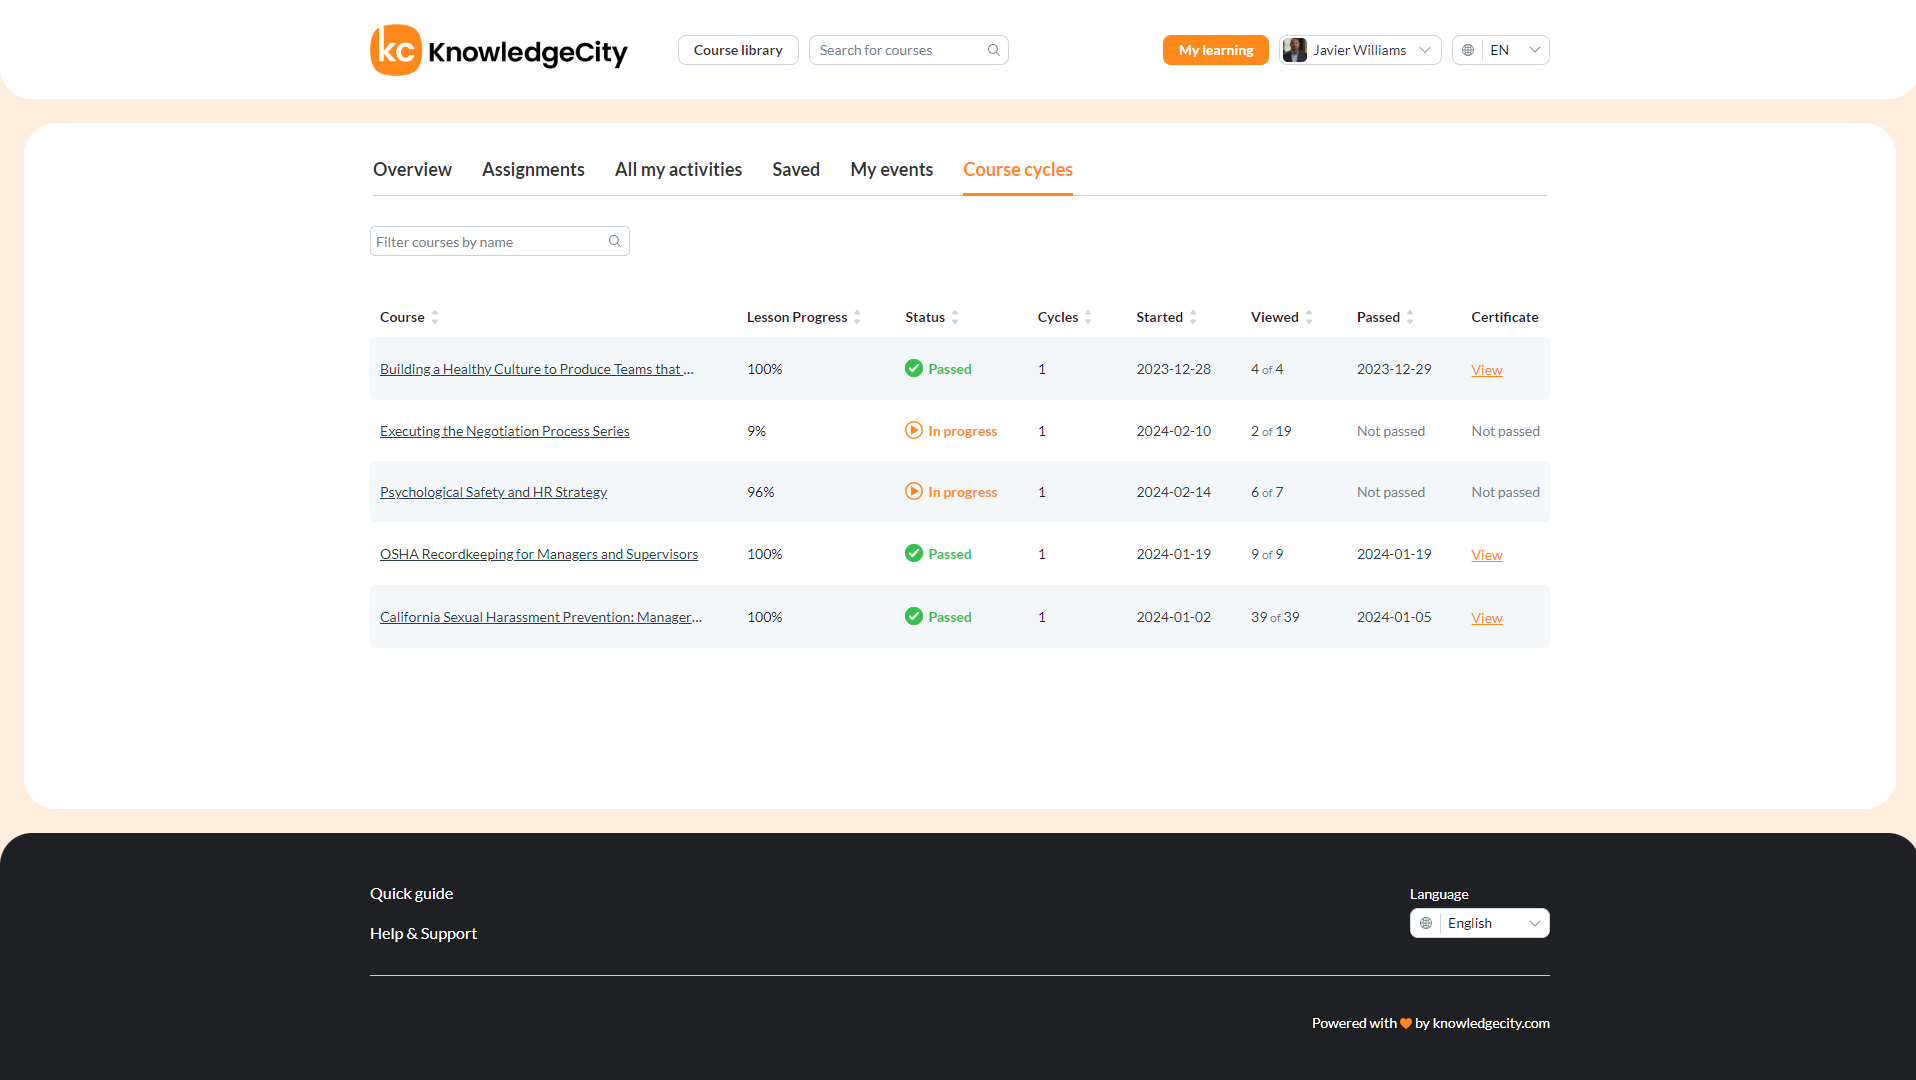The height and width of the screenshot is (1080, 1916).
Task: Click the My learning button
Action: (1214, 49)
